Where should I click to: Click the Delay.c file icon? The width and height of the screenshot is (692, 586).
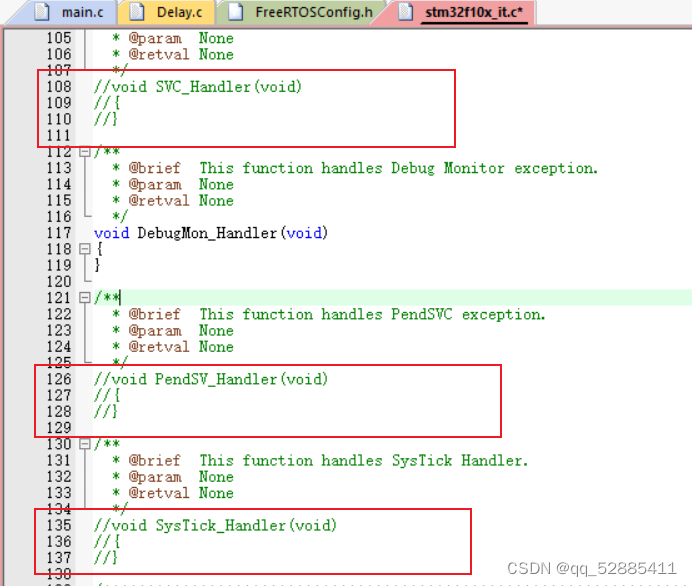137,12
